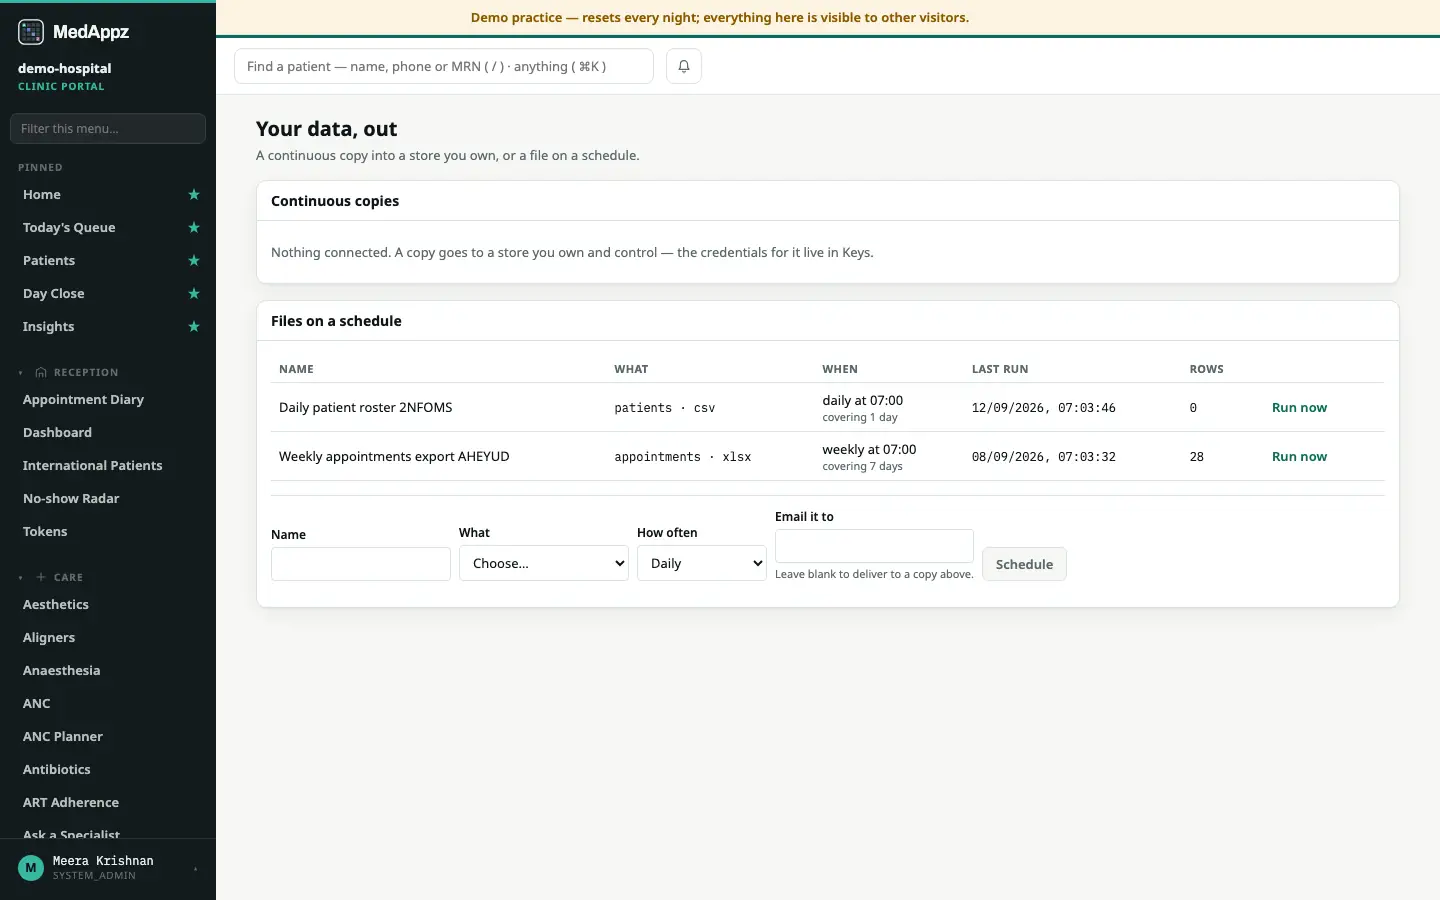Collapse the Reception section arrow
The width and height of the screenshot is (1440, 900).
[21, 373]
